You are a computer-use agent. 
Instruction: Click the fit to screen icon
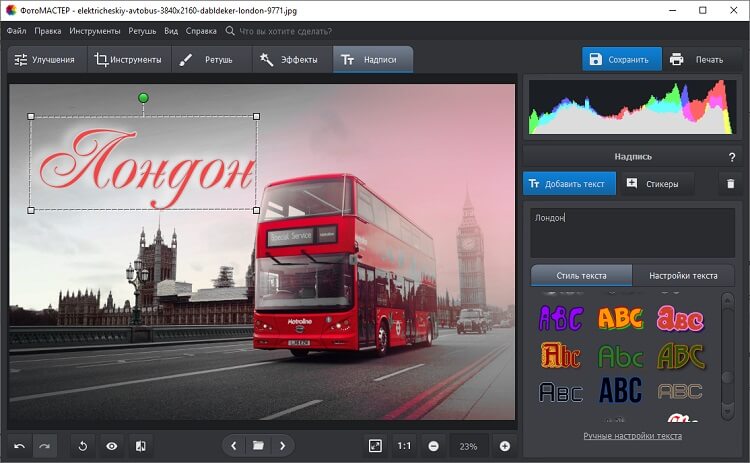point(375,445)
